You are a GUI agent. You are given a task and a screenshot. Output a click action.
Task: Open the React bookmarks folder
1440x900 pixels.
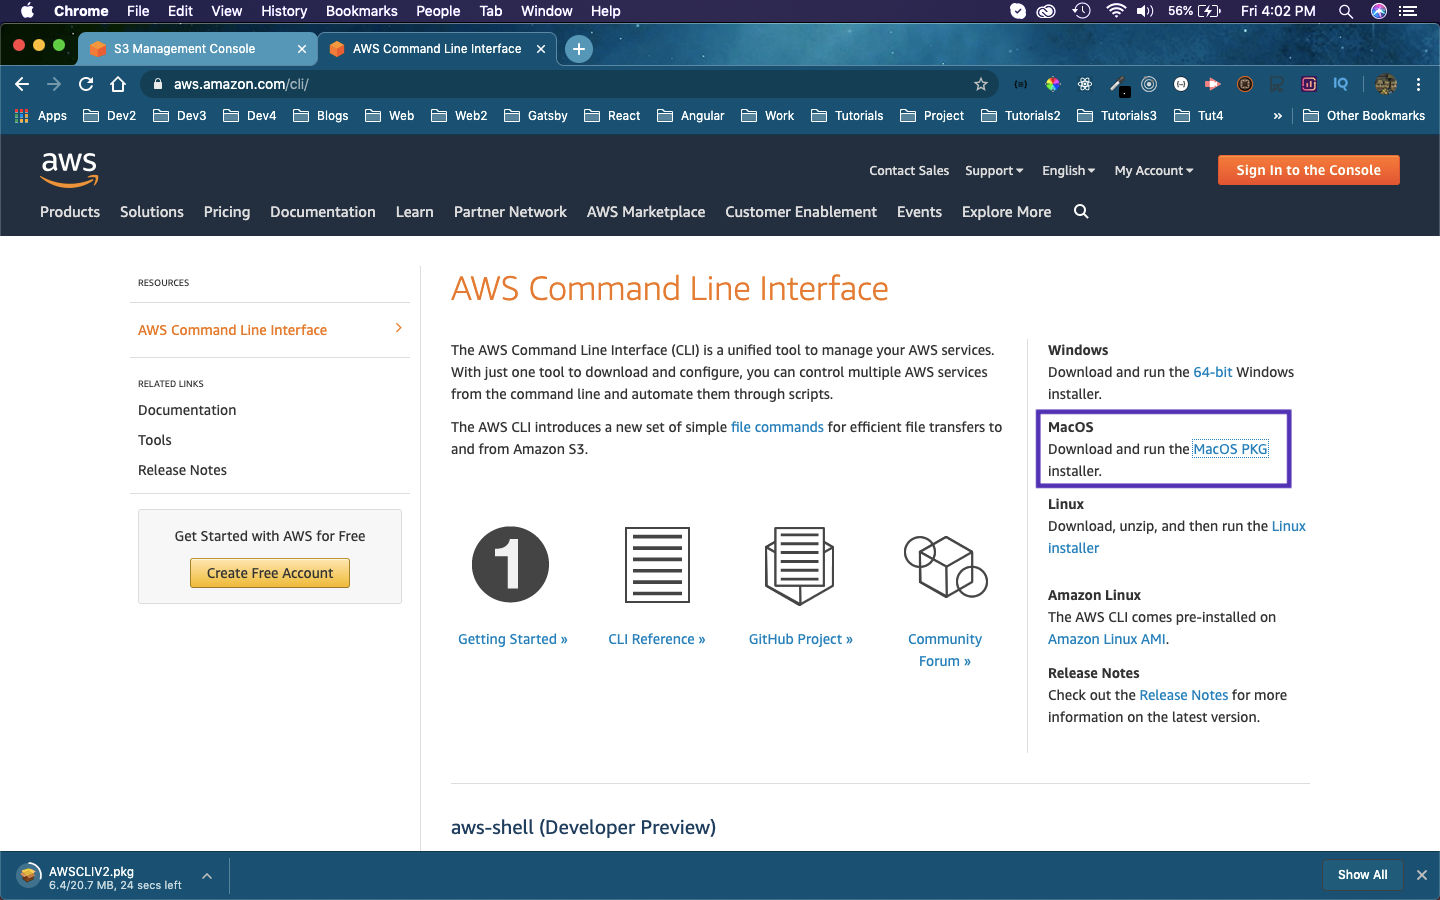(612, 115)
